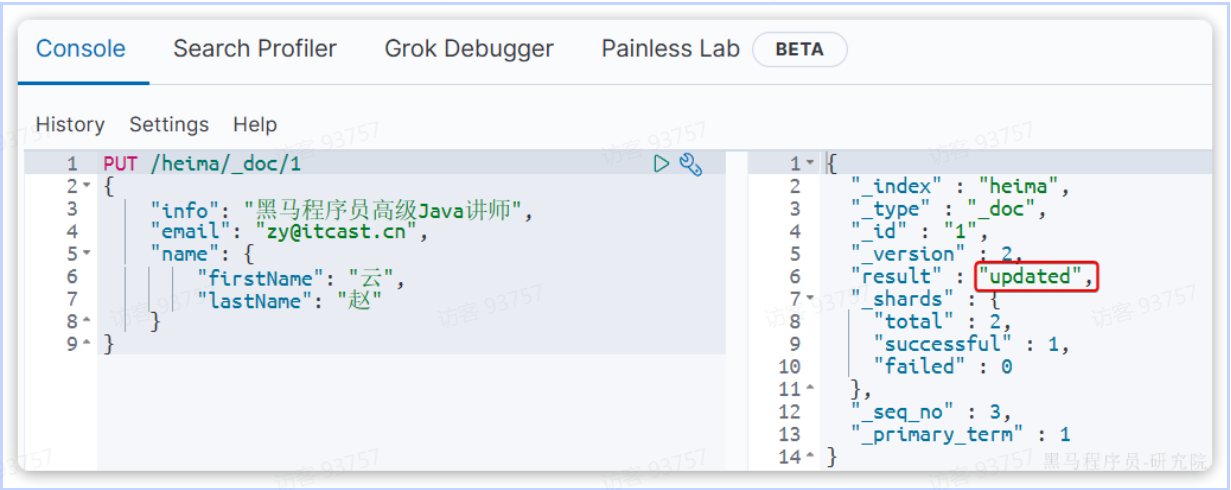Click the "lastName" line in request

(290, 299)
